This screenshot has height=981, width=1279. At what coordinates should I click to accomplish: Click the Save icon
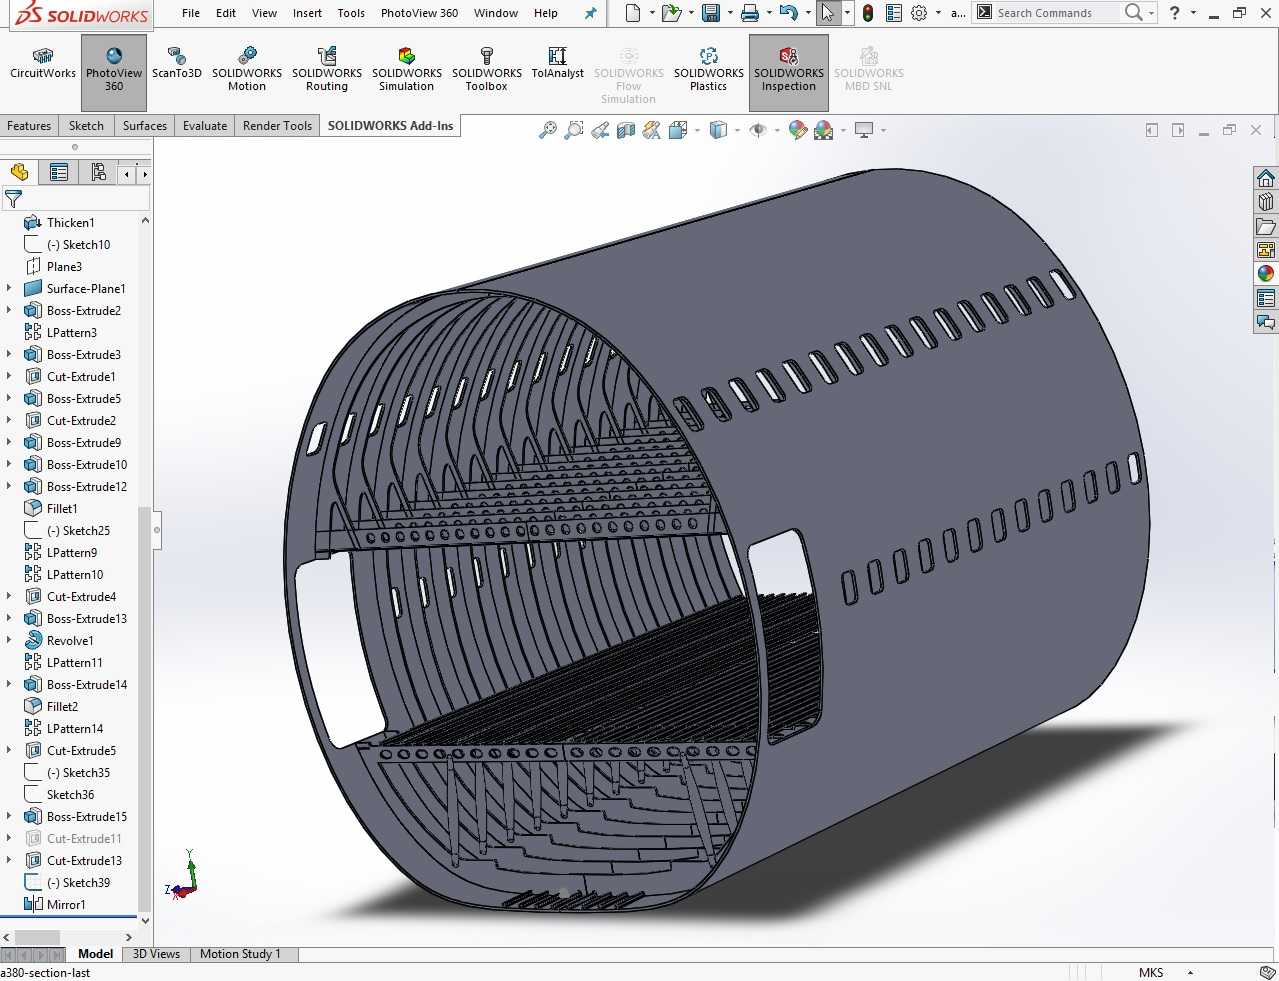[x=711, y=13]
